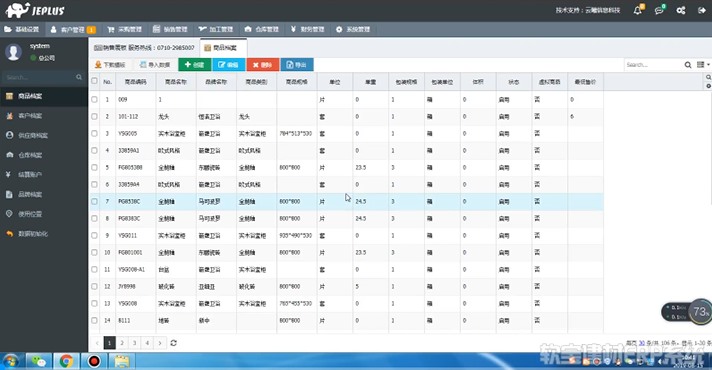
Task: Check the highlighted row number 7
Action: (94, 202)
